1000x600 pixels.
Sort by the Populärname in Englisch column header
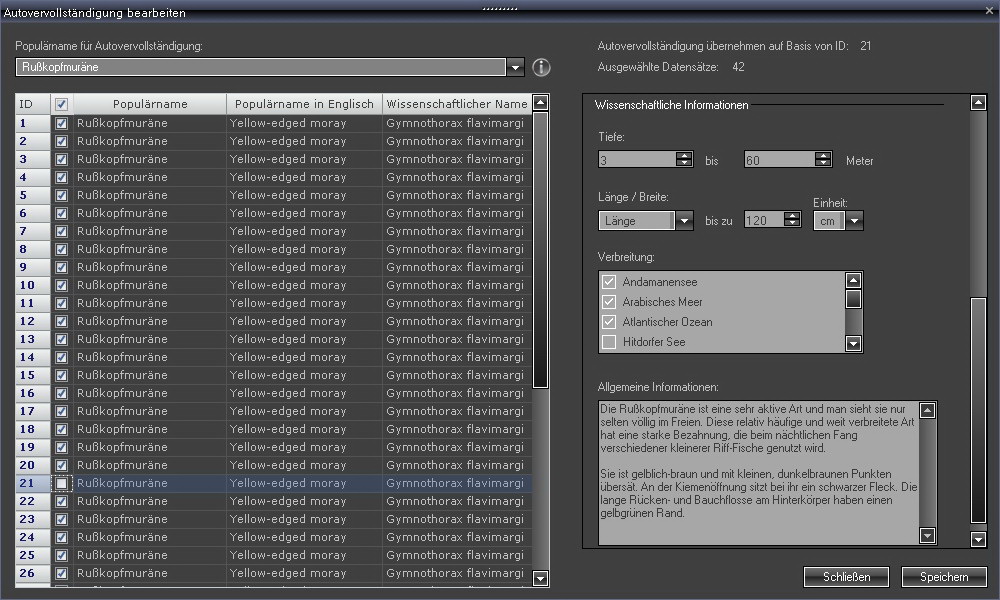[x=304, y=104]
